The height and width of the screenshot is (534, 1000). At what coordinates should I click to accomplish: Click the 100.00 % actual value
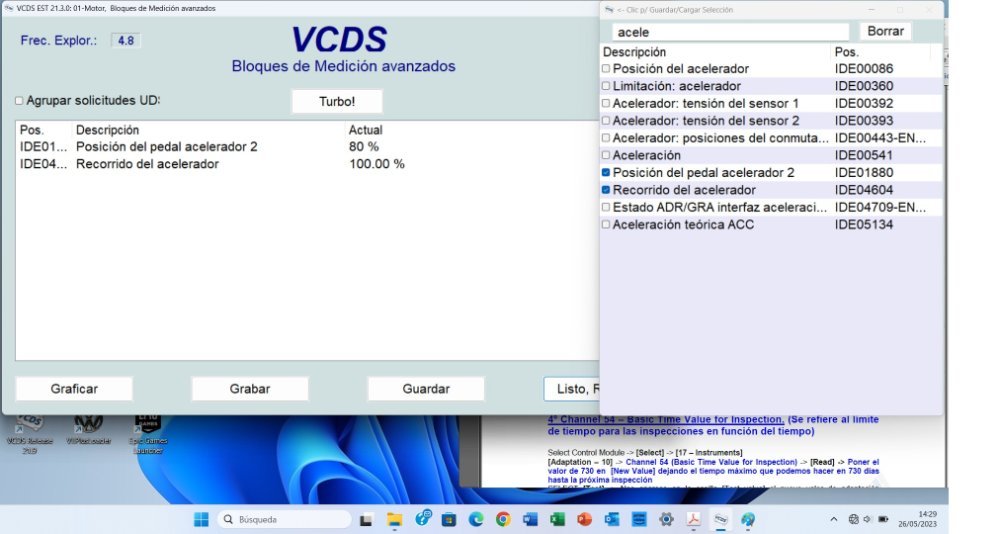coord(377,164)
